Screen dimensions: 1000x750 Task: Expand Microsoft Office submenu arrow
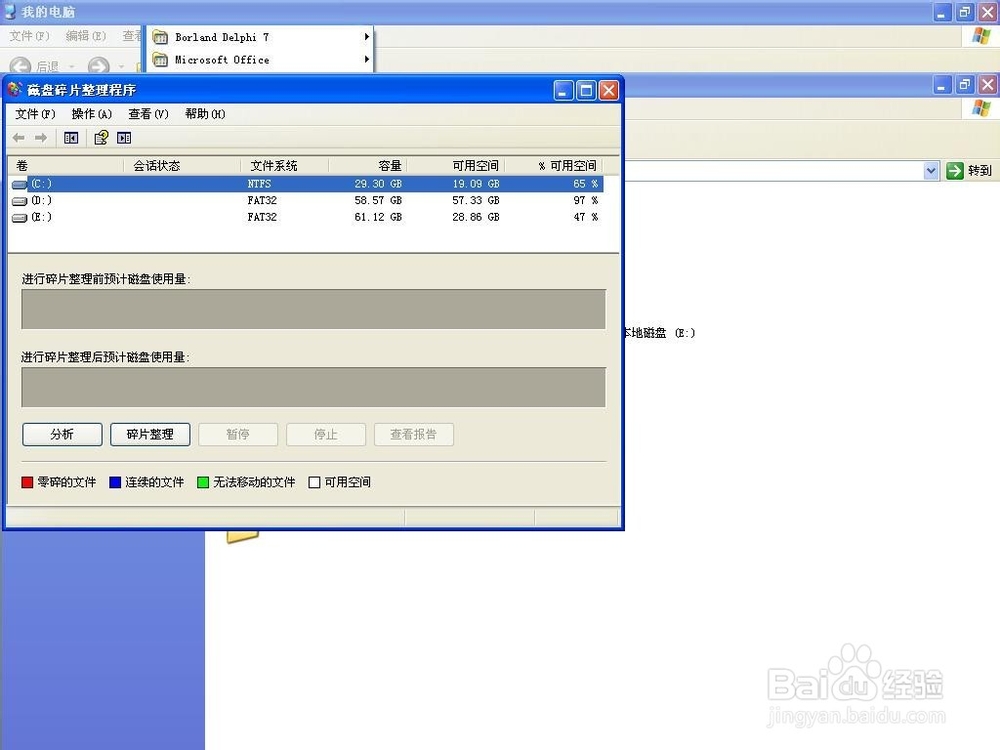coord(367,59)
